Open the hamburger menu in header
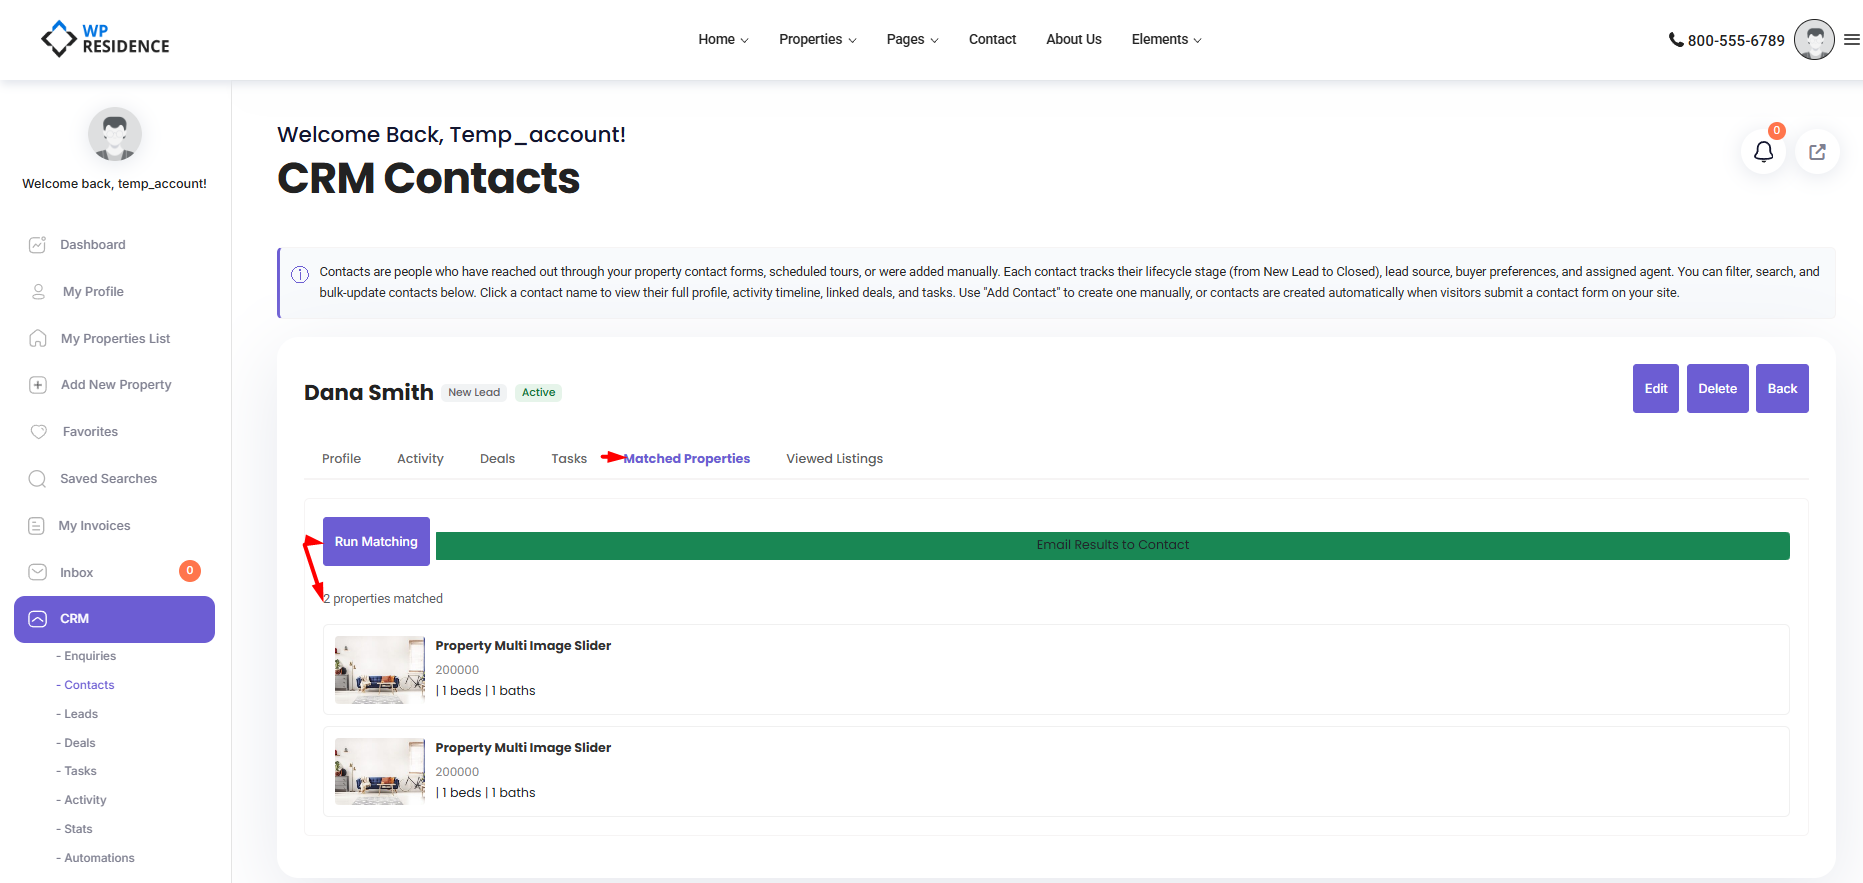 pos(1852,40)
